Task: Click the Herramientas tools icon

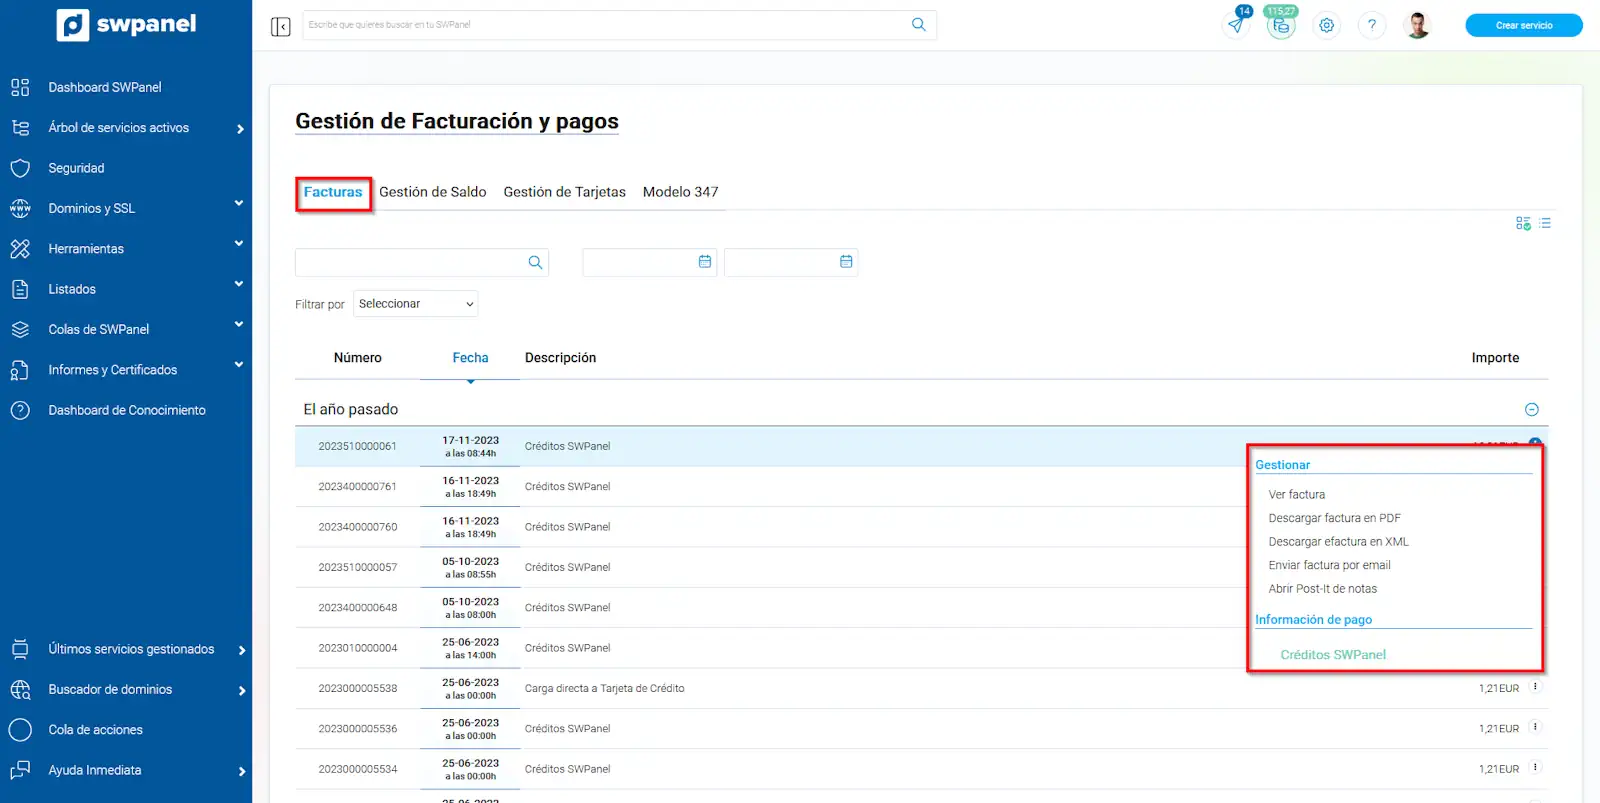Action: (x=20, y=249)
